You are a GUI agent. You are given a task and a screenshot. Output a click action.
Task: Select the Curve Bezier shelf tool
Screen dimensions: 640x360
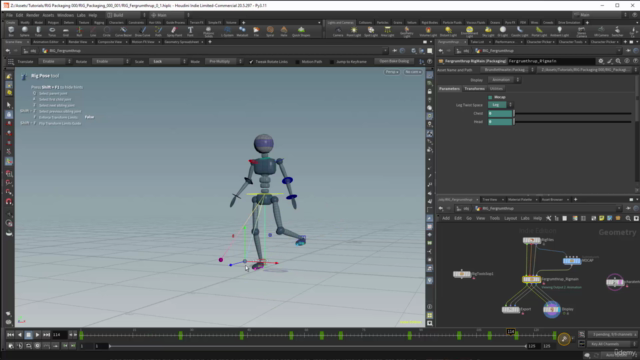[x=123, y=31]
